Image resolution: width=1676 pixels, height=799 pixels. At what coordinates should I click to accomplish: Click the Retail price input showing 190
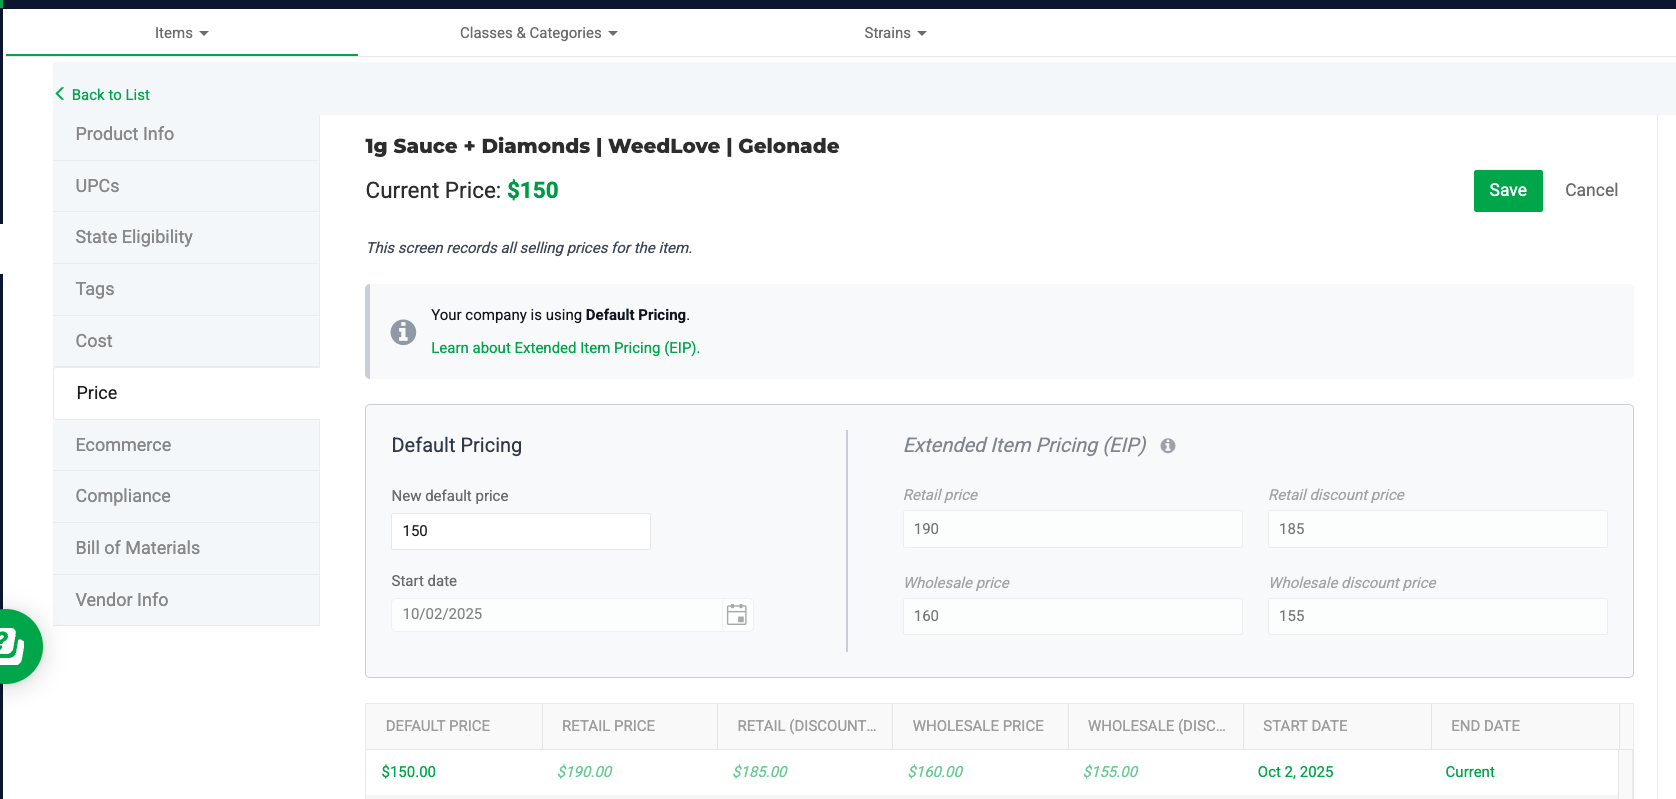(x=1072, y=529)
